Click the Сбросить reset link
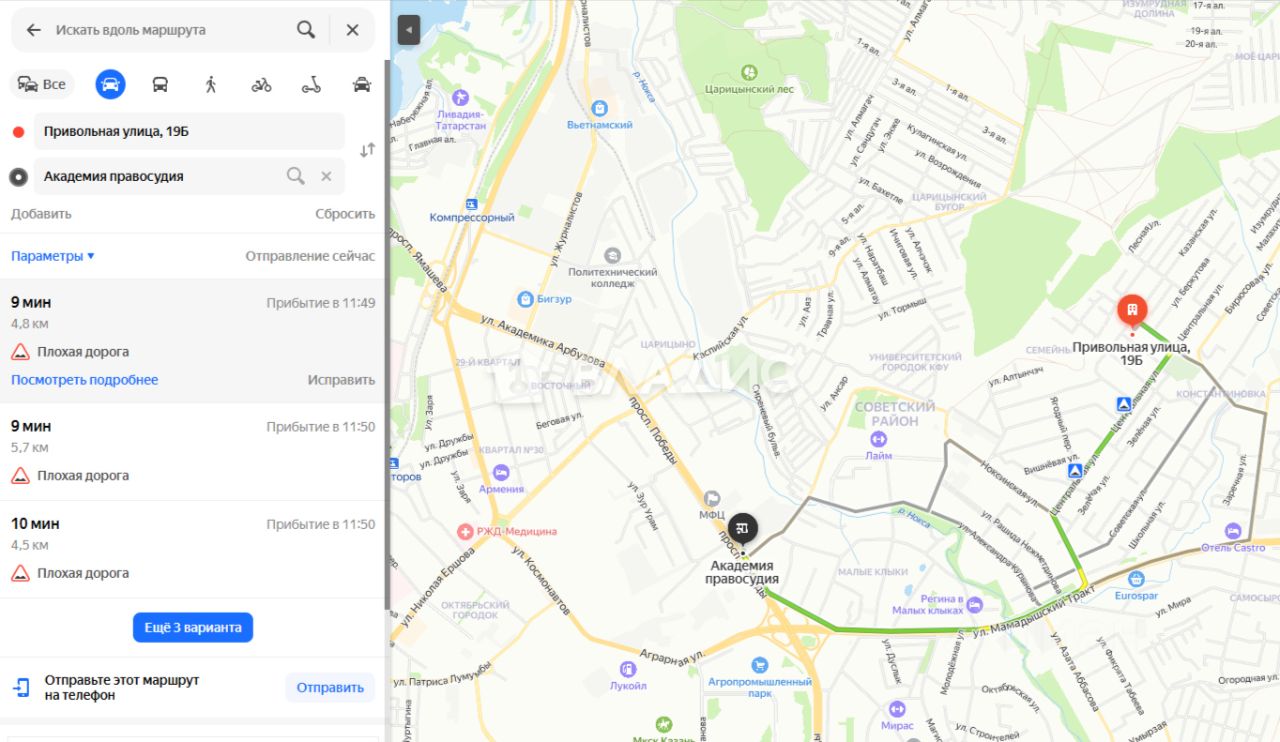1280x742 pixels. point(345,214)
